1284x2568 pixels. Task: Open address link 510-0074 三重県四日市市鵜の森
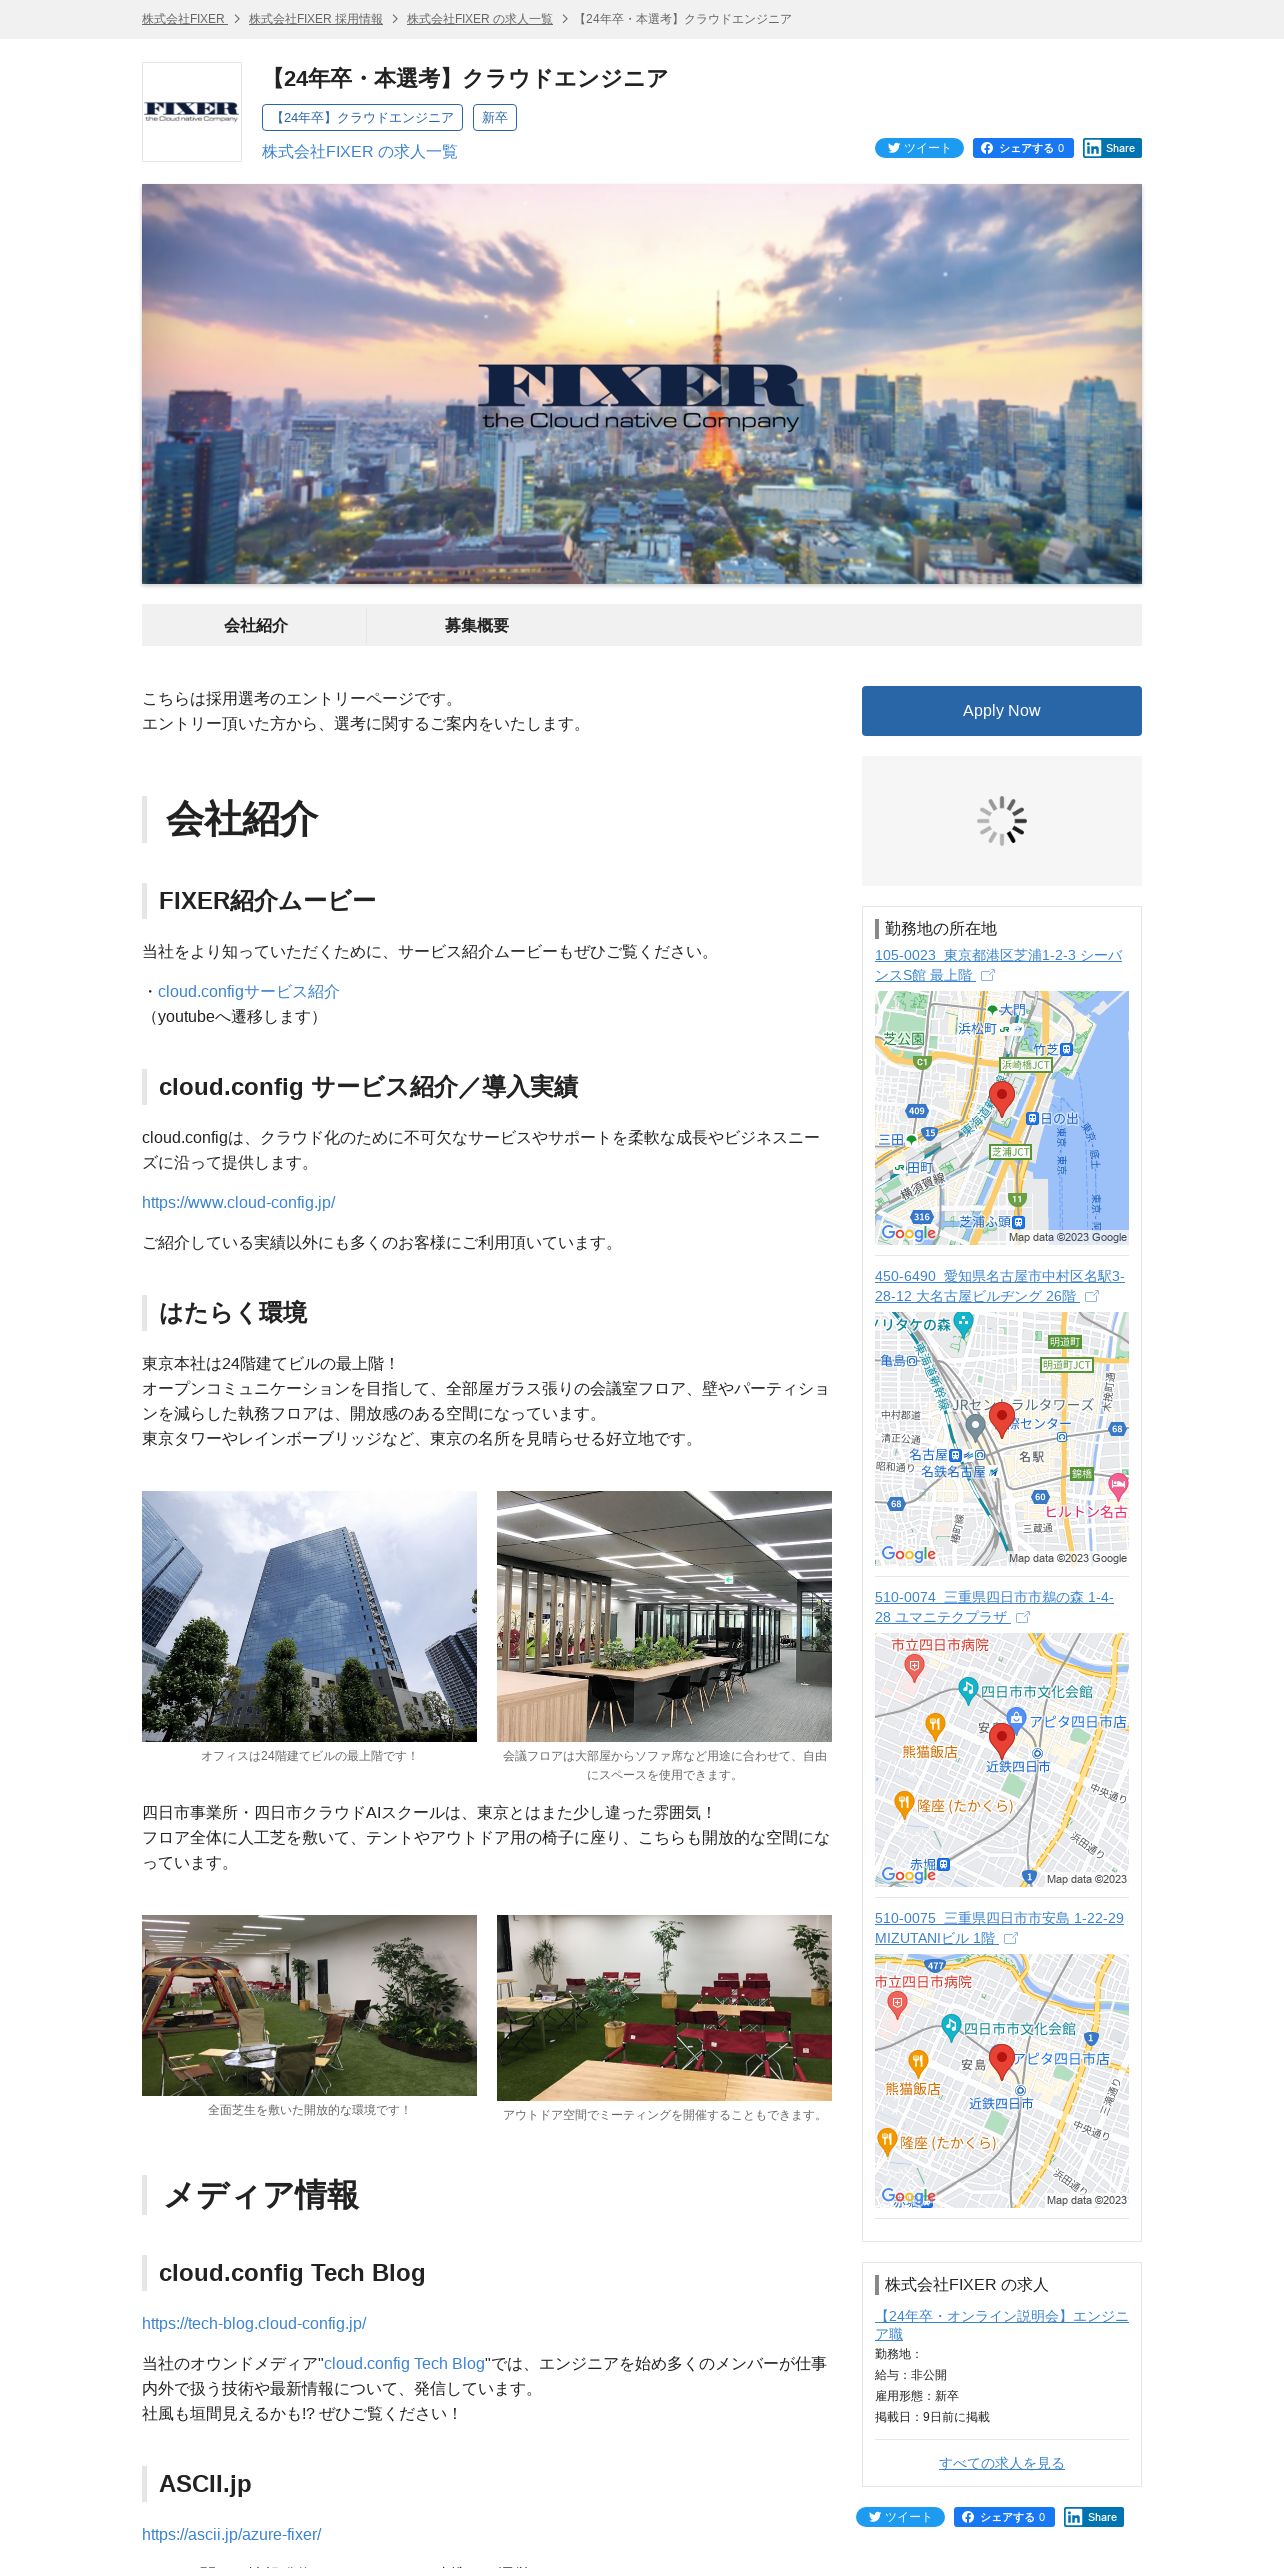pyautogui.click(x=994, y=1607)
